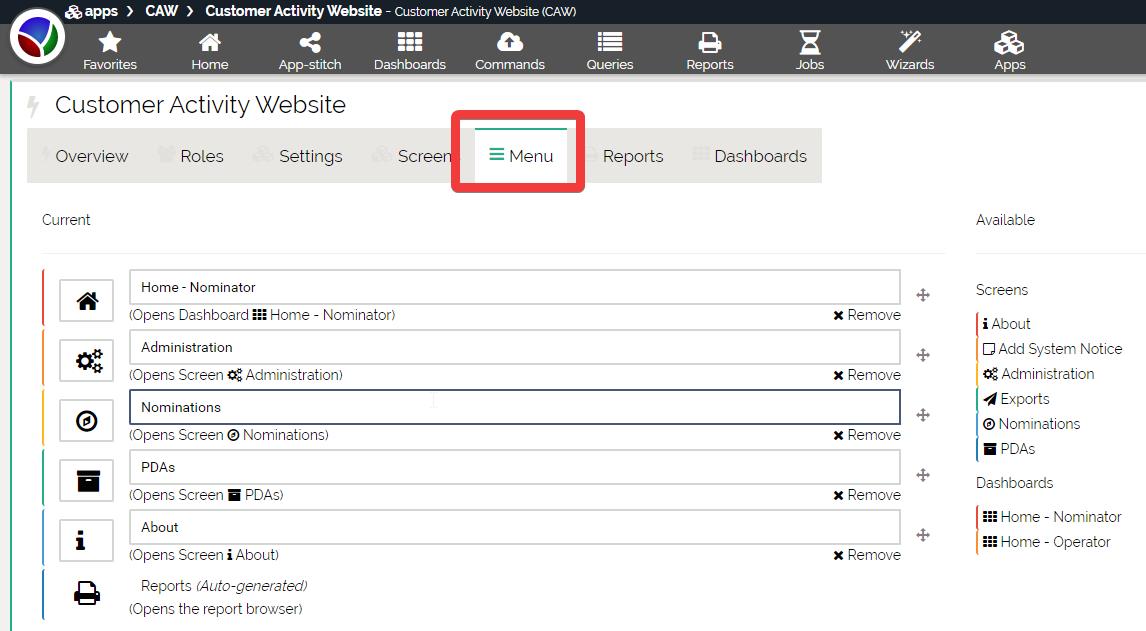
Task: Click the drag handle beside Nominations row
Action: coord(923,415)
